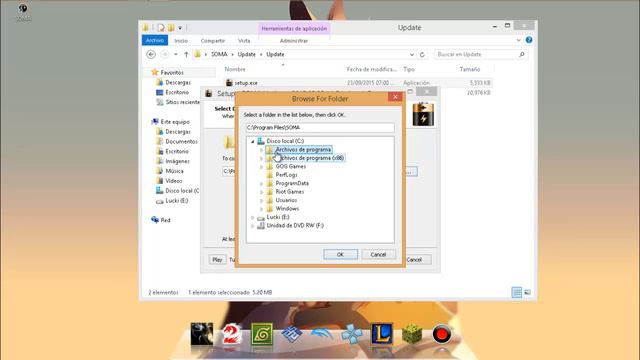Image resolution: width=640 pixels, height=360 pixels.
Task: Open the Vista ribbon tab
Action: point(244,41)
